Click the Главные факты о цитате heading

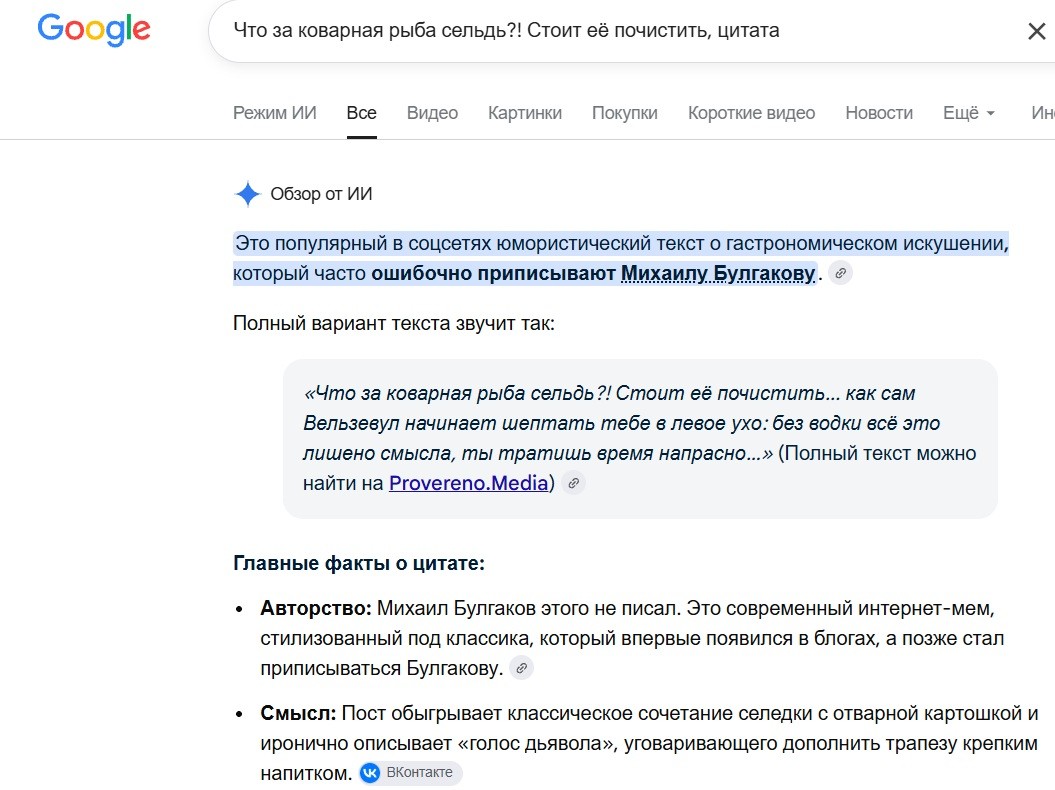359,563
